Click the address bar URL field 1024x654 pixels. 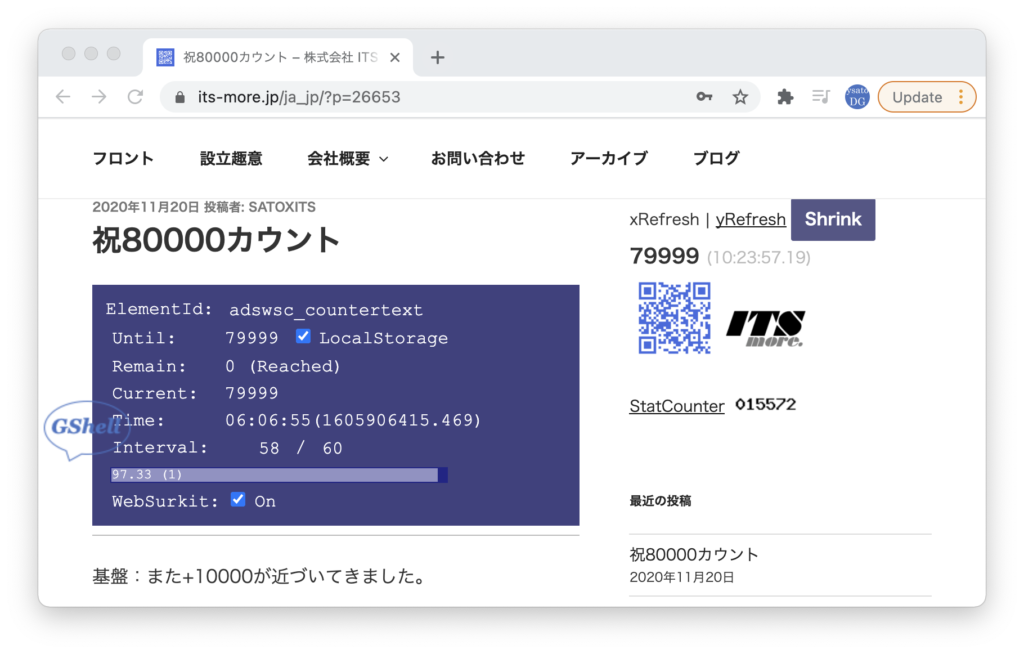(420, 97)
